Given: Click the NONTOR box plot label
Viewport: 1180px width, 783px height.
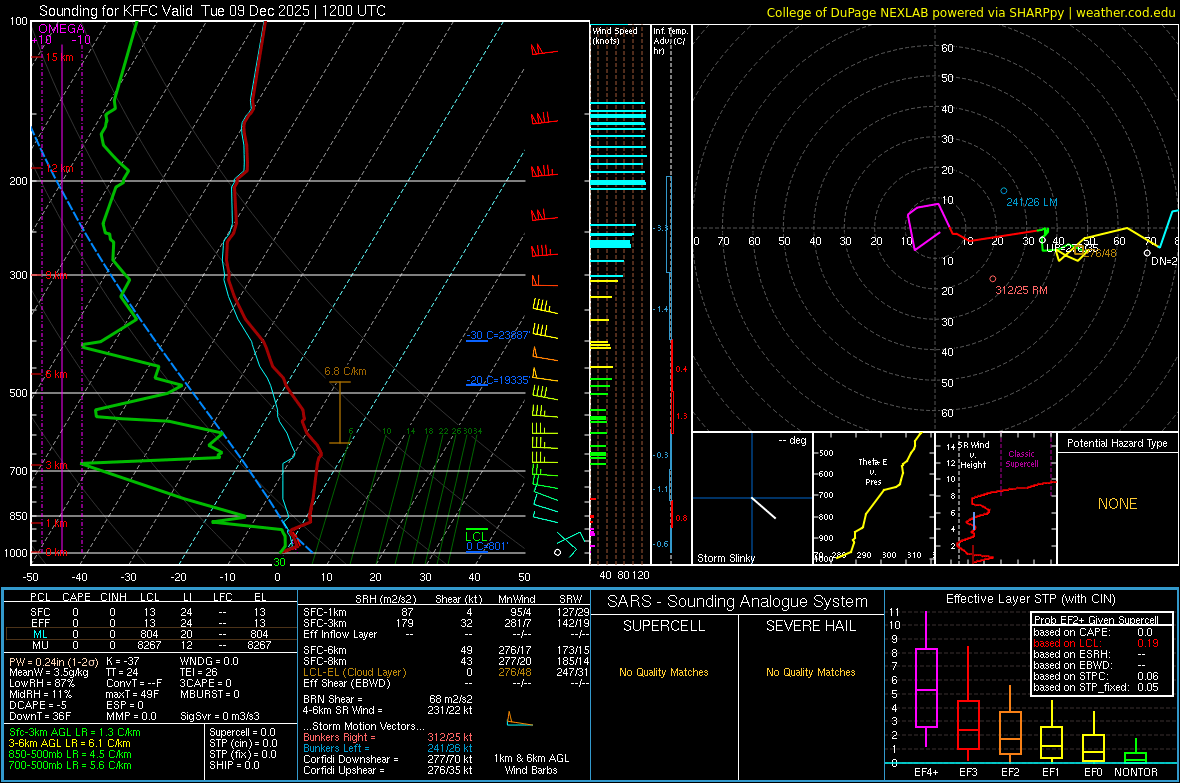Looking at the screenshot, I should [1136, 772].
